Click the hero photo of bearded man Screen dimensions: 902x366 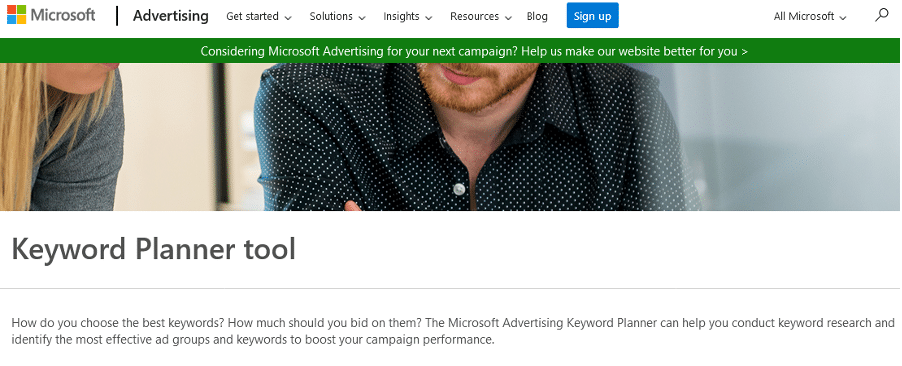click(x=451, y=137)
